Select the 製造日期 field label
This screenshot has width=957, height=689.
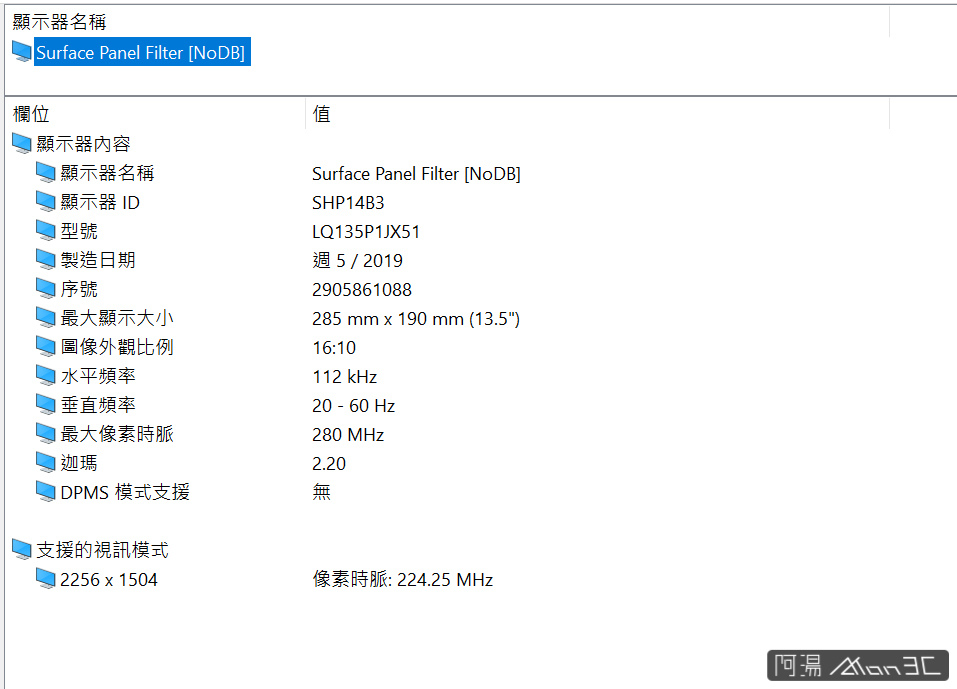click(98, 260)
